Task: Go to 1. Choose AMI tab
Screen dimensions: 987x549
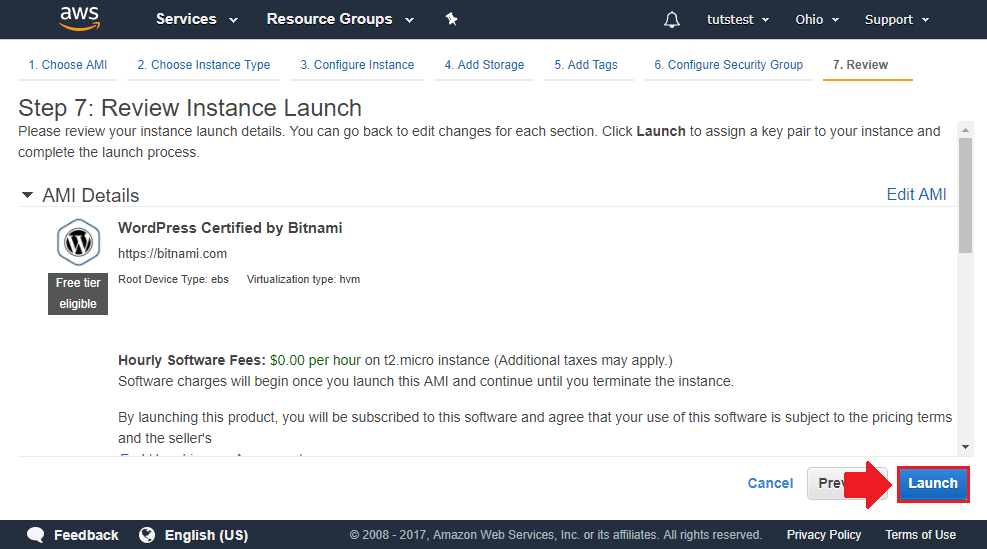Action: [67, 65]
